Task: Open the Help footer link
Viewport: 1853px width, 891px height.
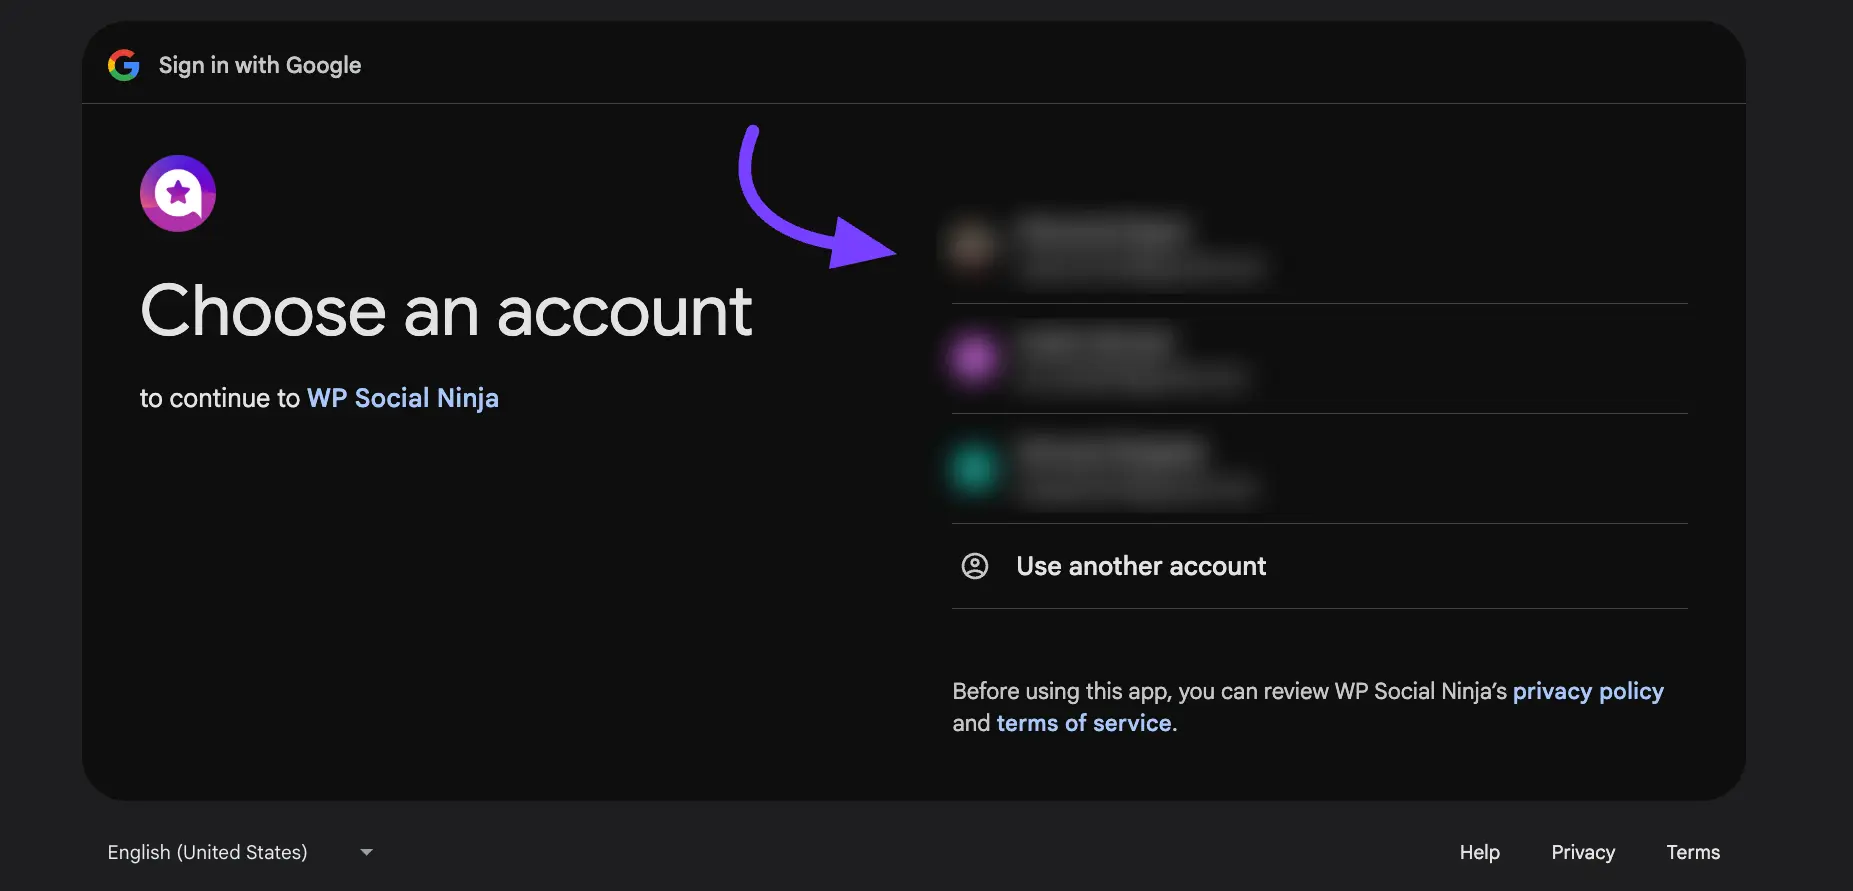Action: click(x=1479, y=852)
